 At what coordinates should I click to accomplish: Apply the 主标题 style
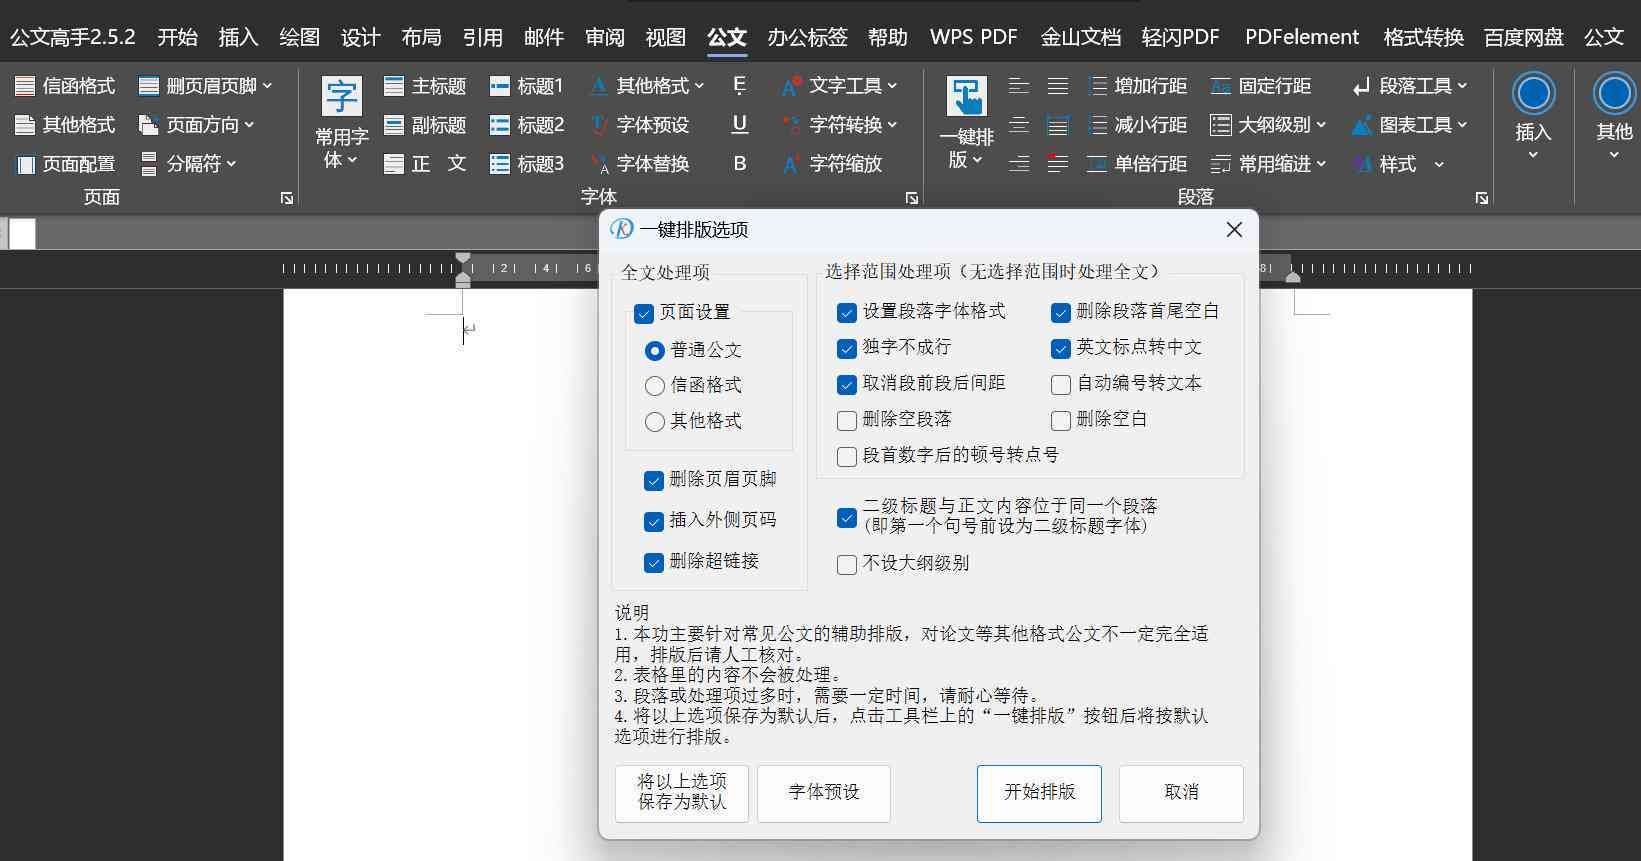click(425, 86)
